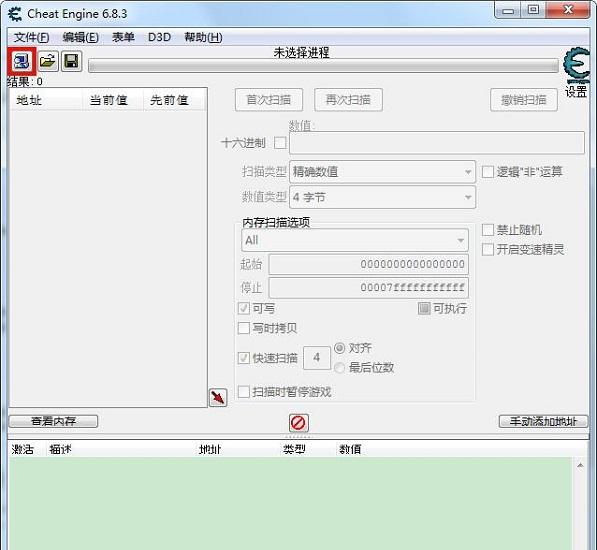Click the red arrow add-to-list icon
Image resolution: width=597 pixels, height=550 pixels.
(218, 398)
